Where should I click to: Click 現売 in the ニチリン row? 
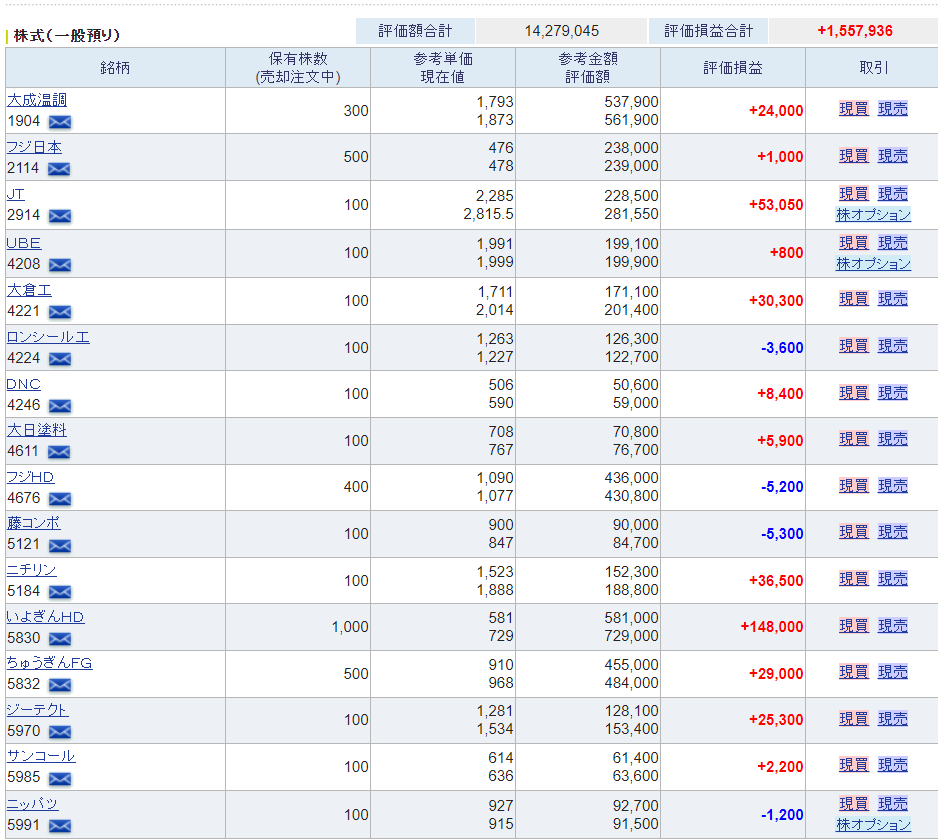[893, 579]
